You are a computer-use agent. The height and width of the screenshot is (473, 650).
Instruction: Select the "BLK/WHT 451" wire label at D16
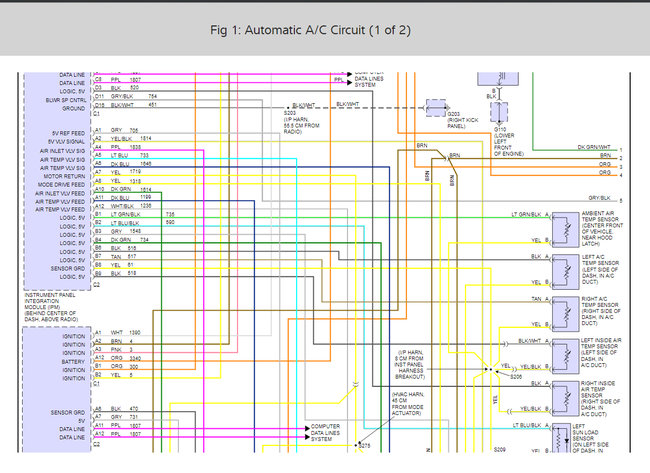[x=134, y=105]
